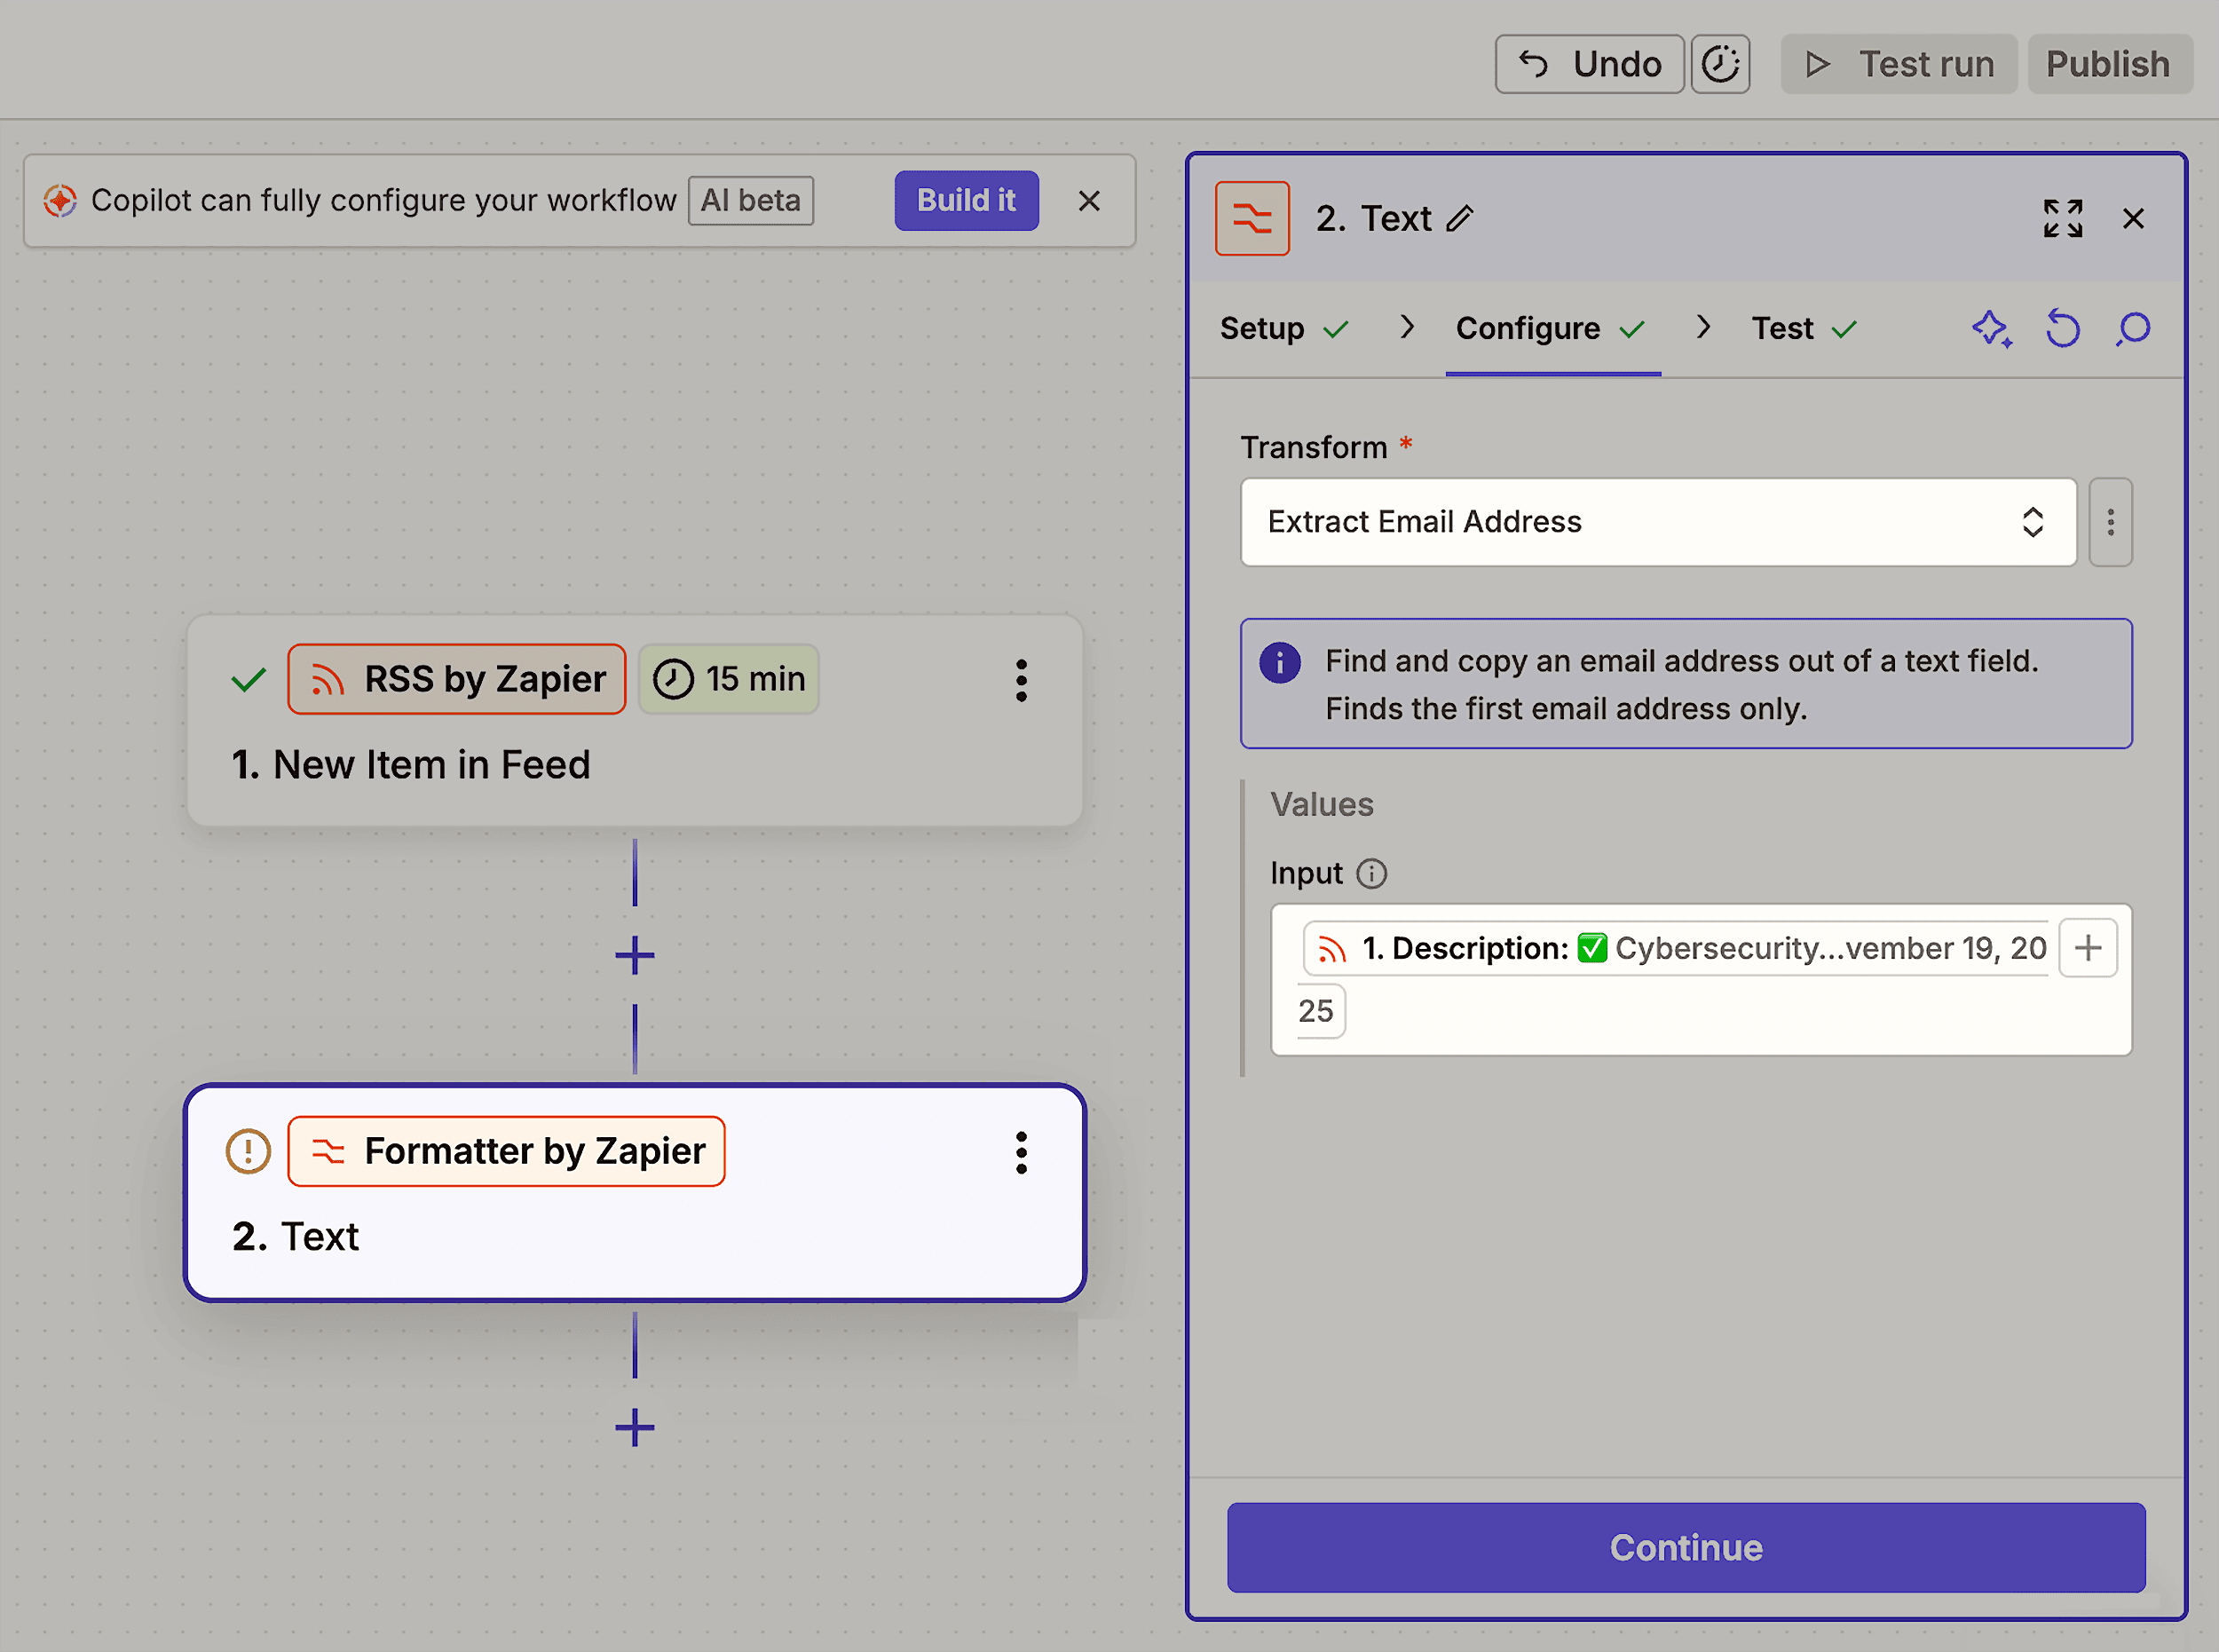Screen dimensions: 2219x1652
Task: Click the Build it button
Action: (965, 200)
